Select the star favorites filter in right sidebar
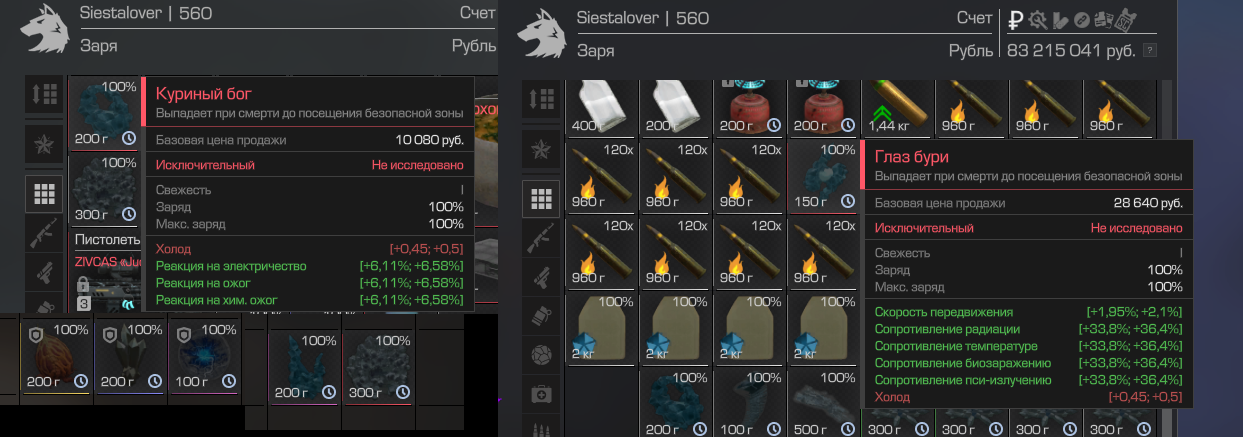Screen dimensions: 1243x437 [x=542, y=150]
